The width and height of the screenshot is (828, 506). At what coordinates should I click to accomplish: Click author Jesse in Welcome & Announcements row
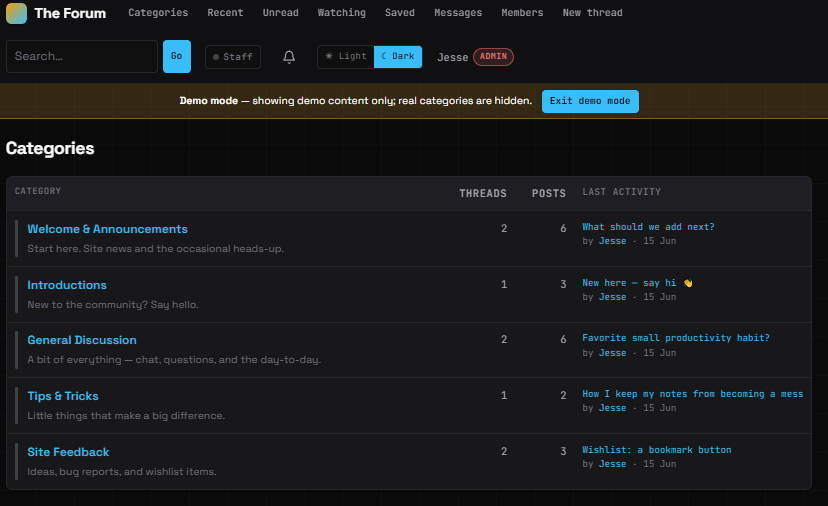tap(612, 241)
